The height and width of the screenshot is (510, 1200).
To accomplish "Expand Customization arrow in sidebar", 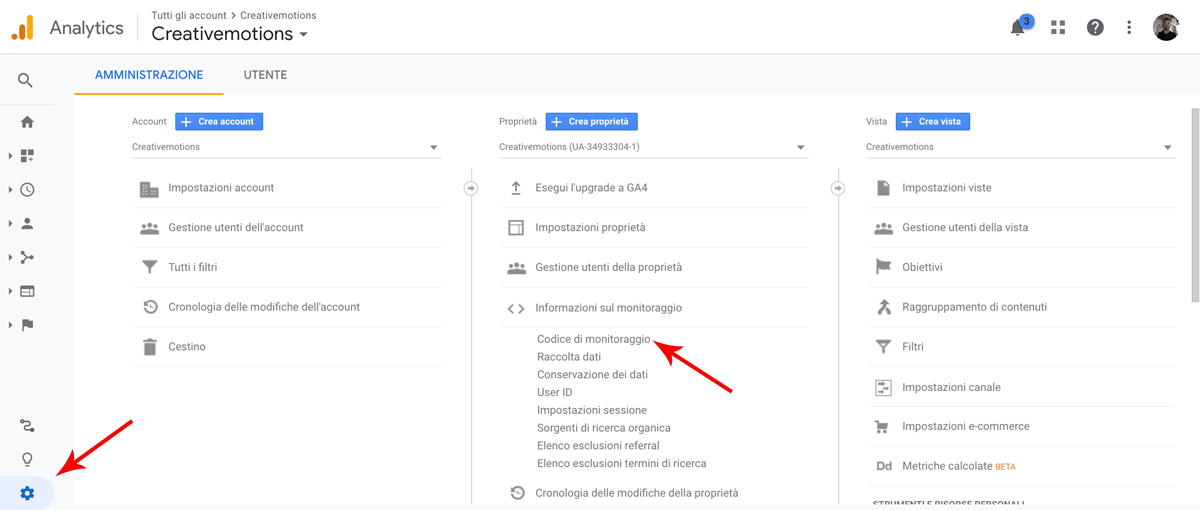I will [10, 156].
